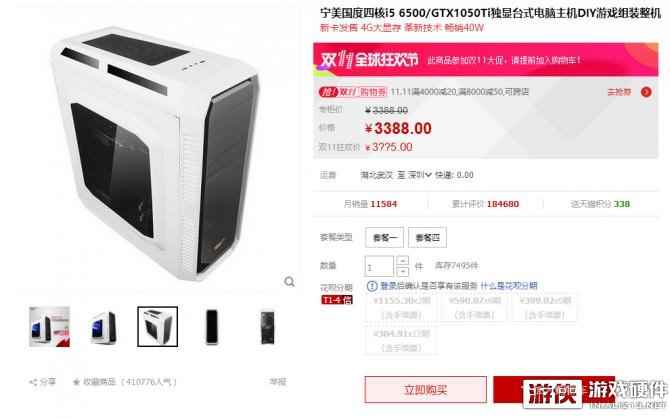Click the star favorite icon to collect item

point(76,382)
